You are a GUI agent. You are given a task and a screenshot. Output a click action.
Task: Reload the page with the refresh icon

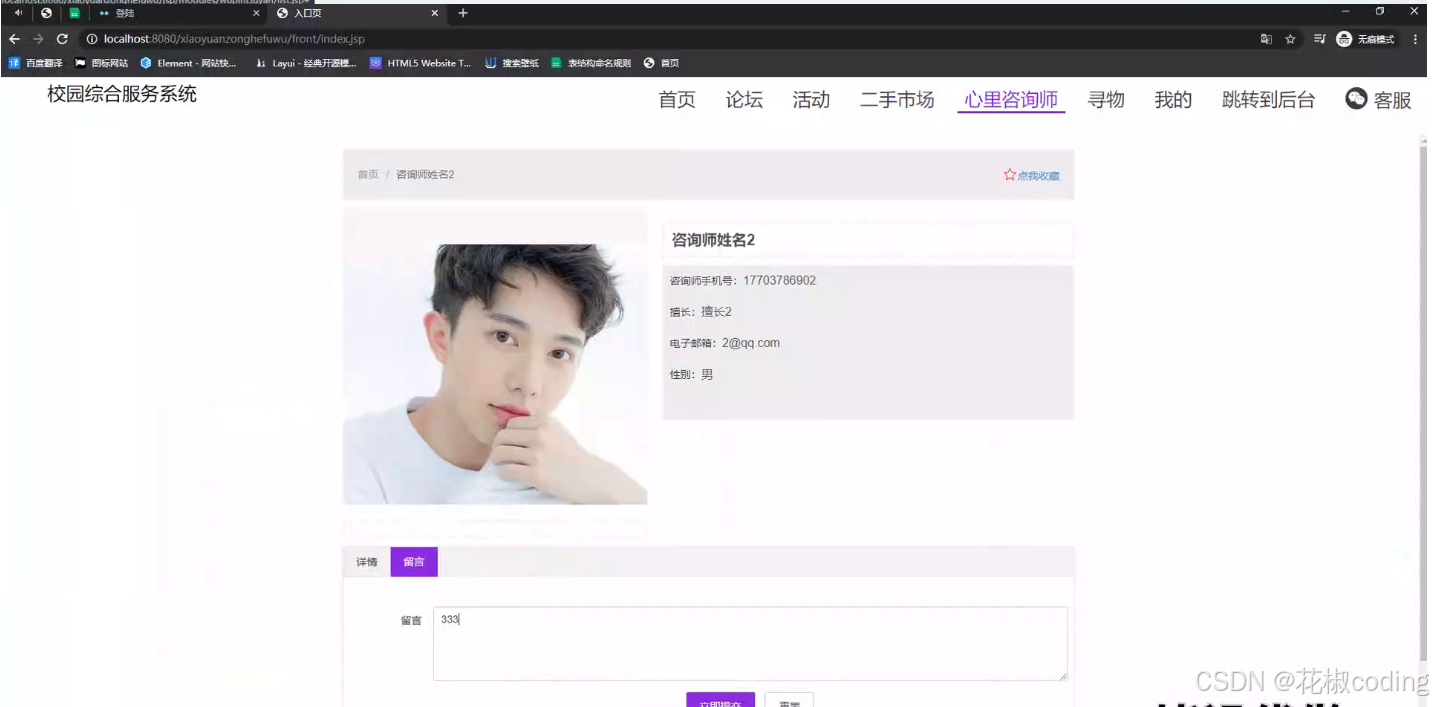62,39
